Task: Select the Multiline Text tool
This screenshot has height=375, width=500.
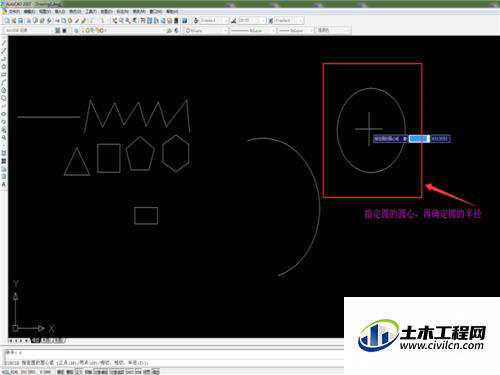Action: 4,184
